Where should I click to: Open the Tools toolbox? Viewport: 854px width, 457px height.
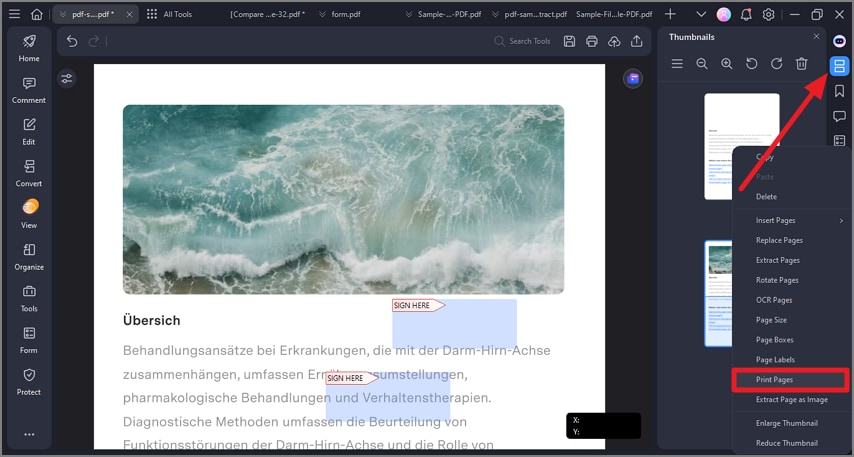pos(29,298)
